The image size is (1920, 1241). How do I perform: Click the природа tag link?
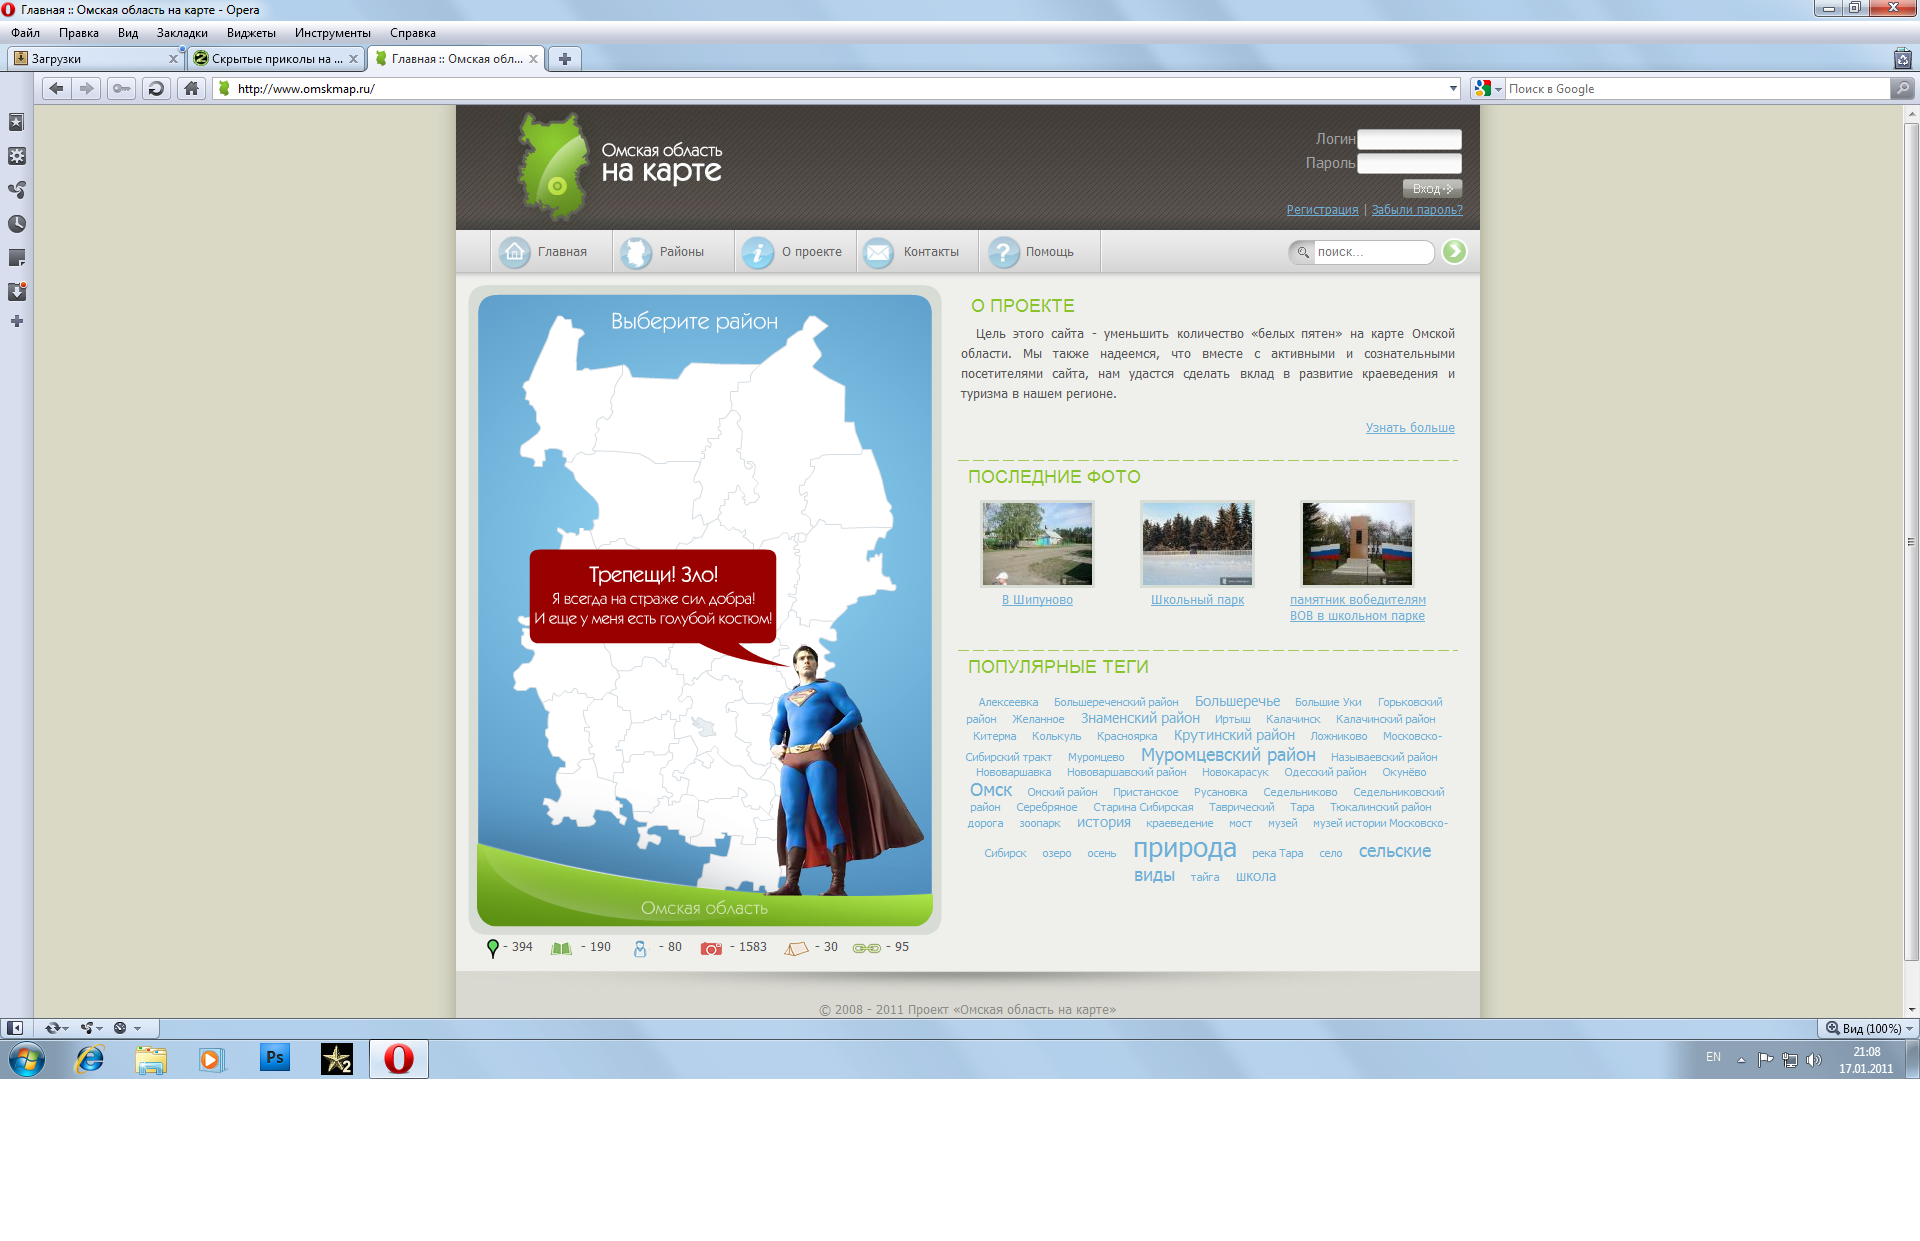pos(1184,849)
